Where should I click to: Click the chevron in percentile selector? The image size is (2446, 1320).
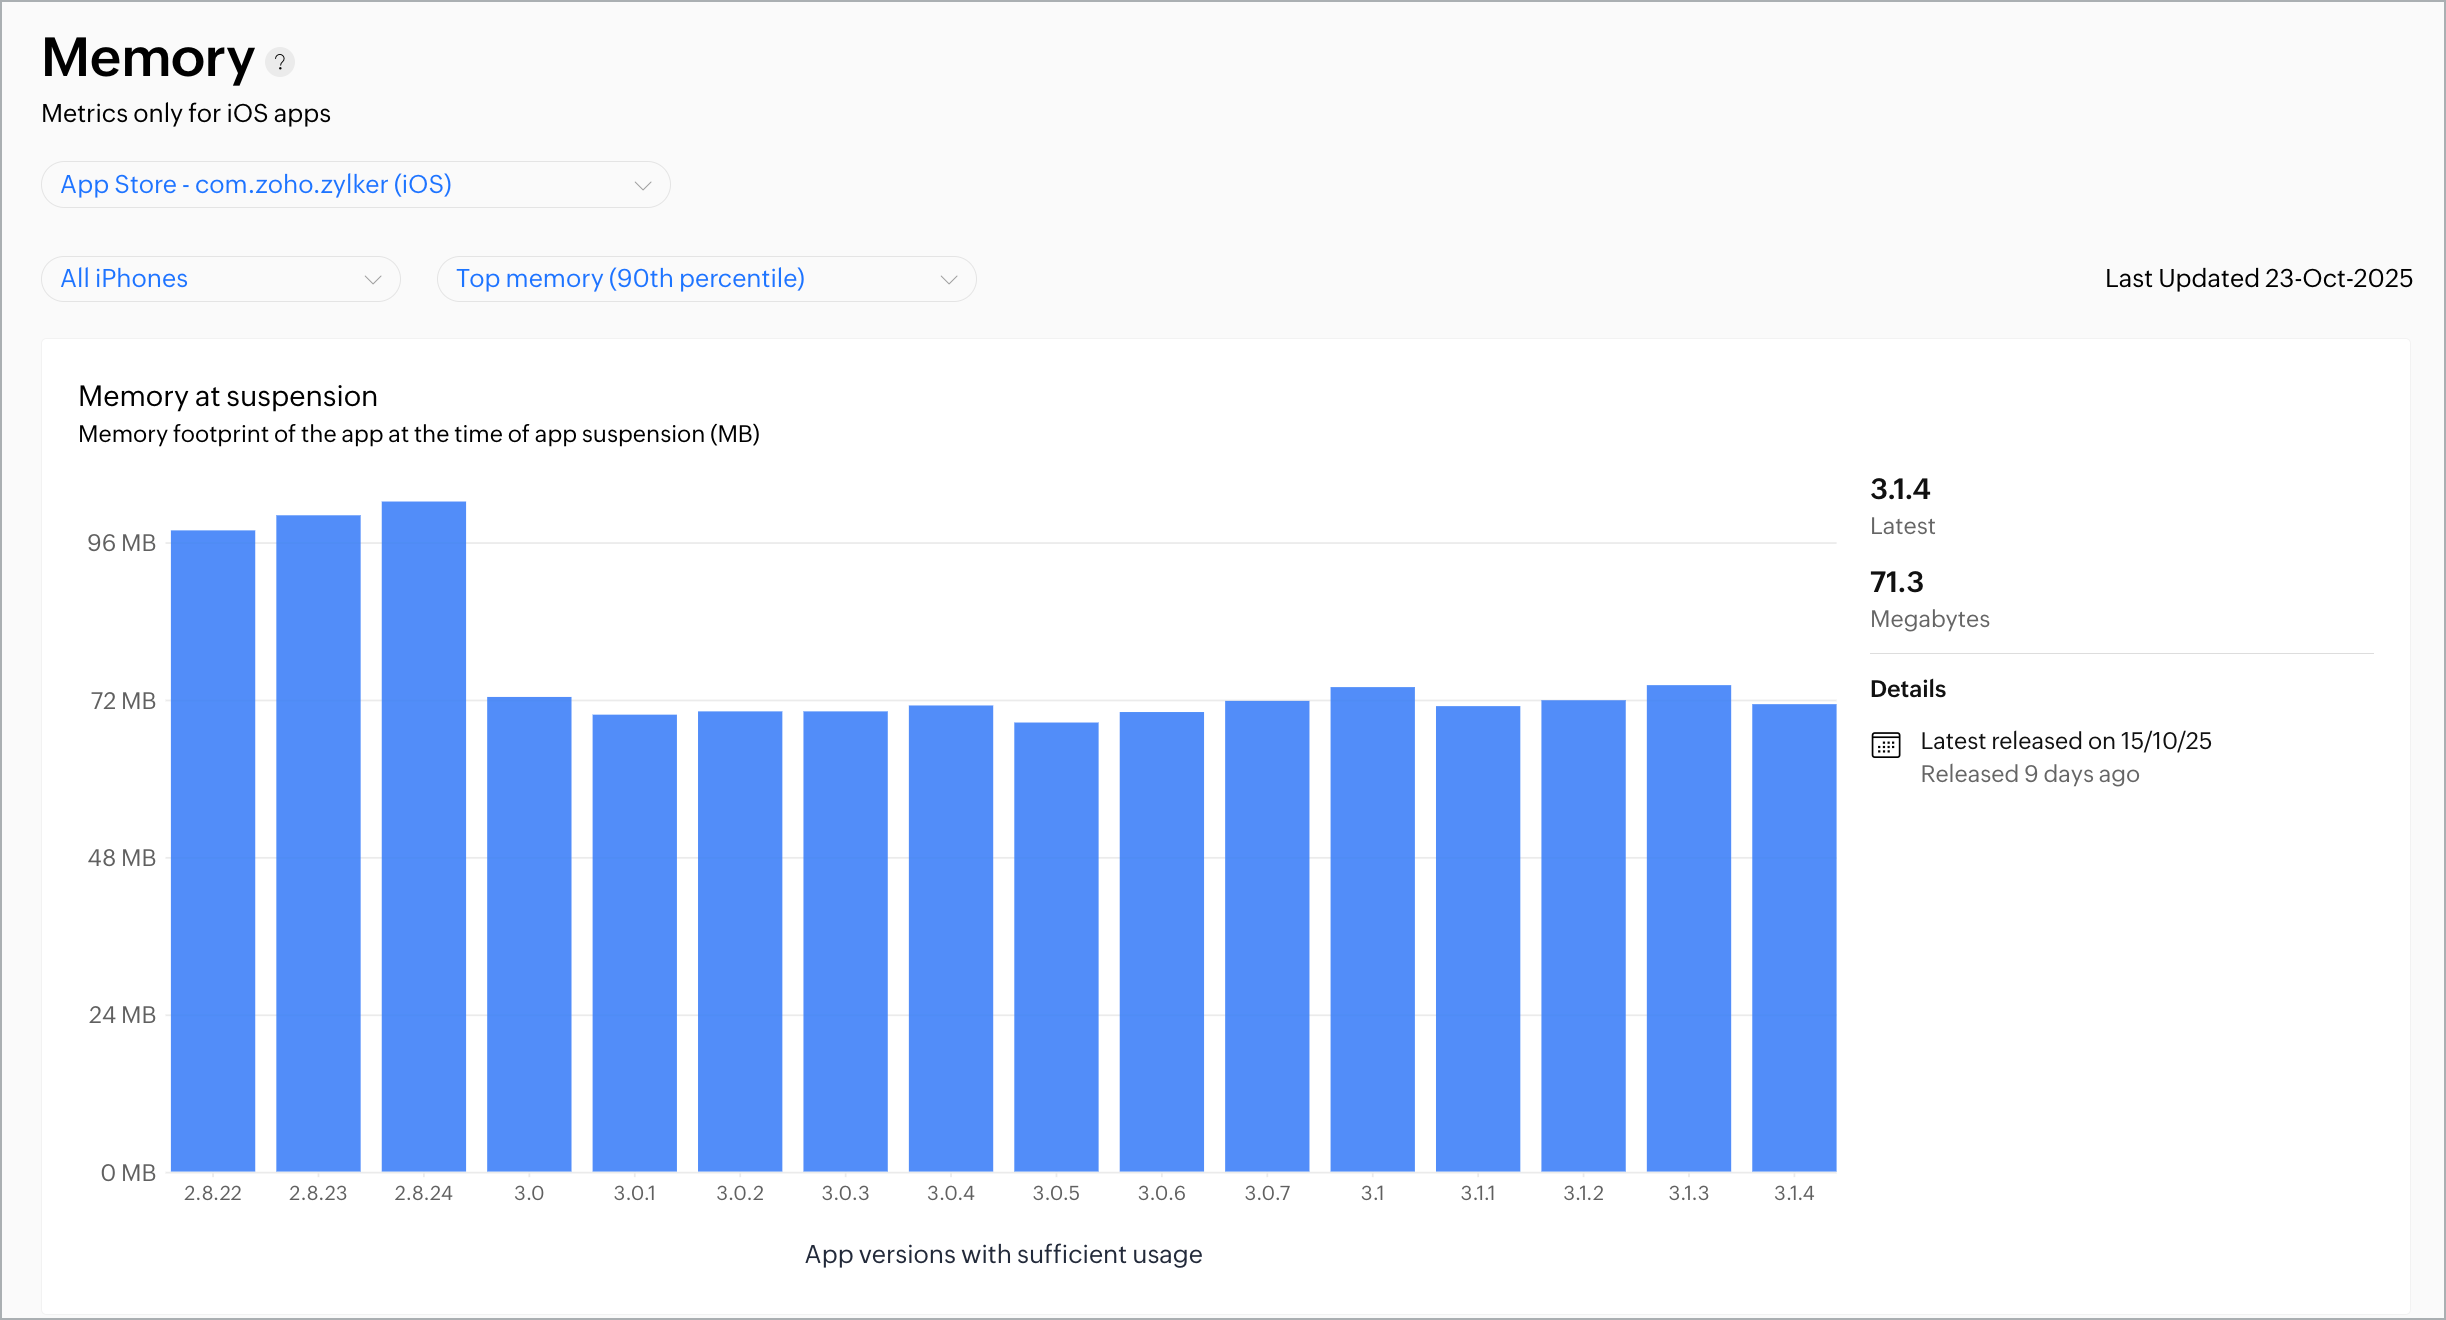948,280
